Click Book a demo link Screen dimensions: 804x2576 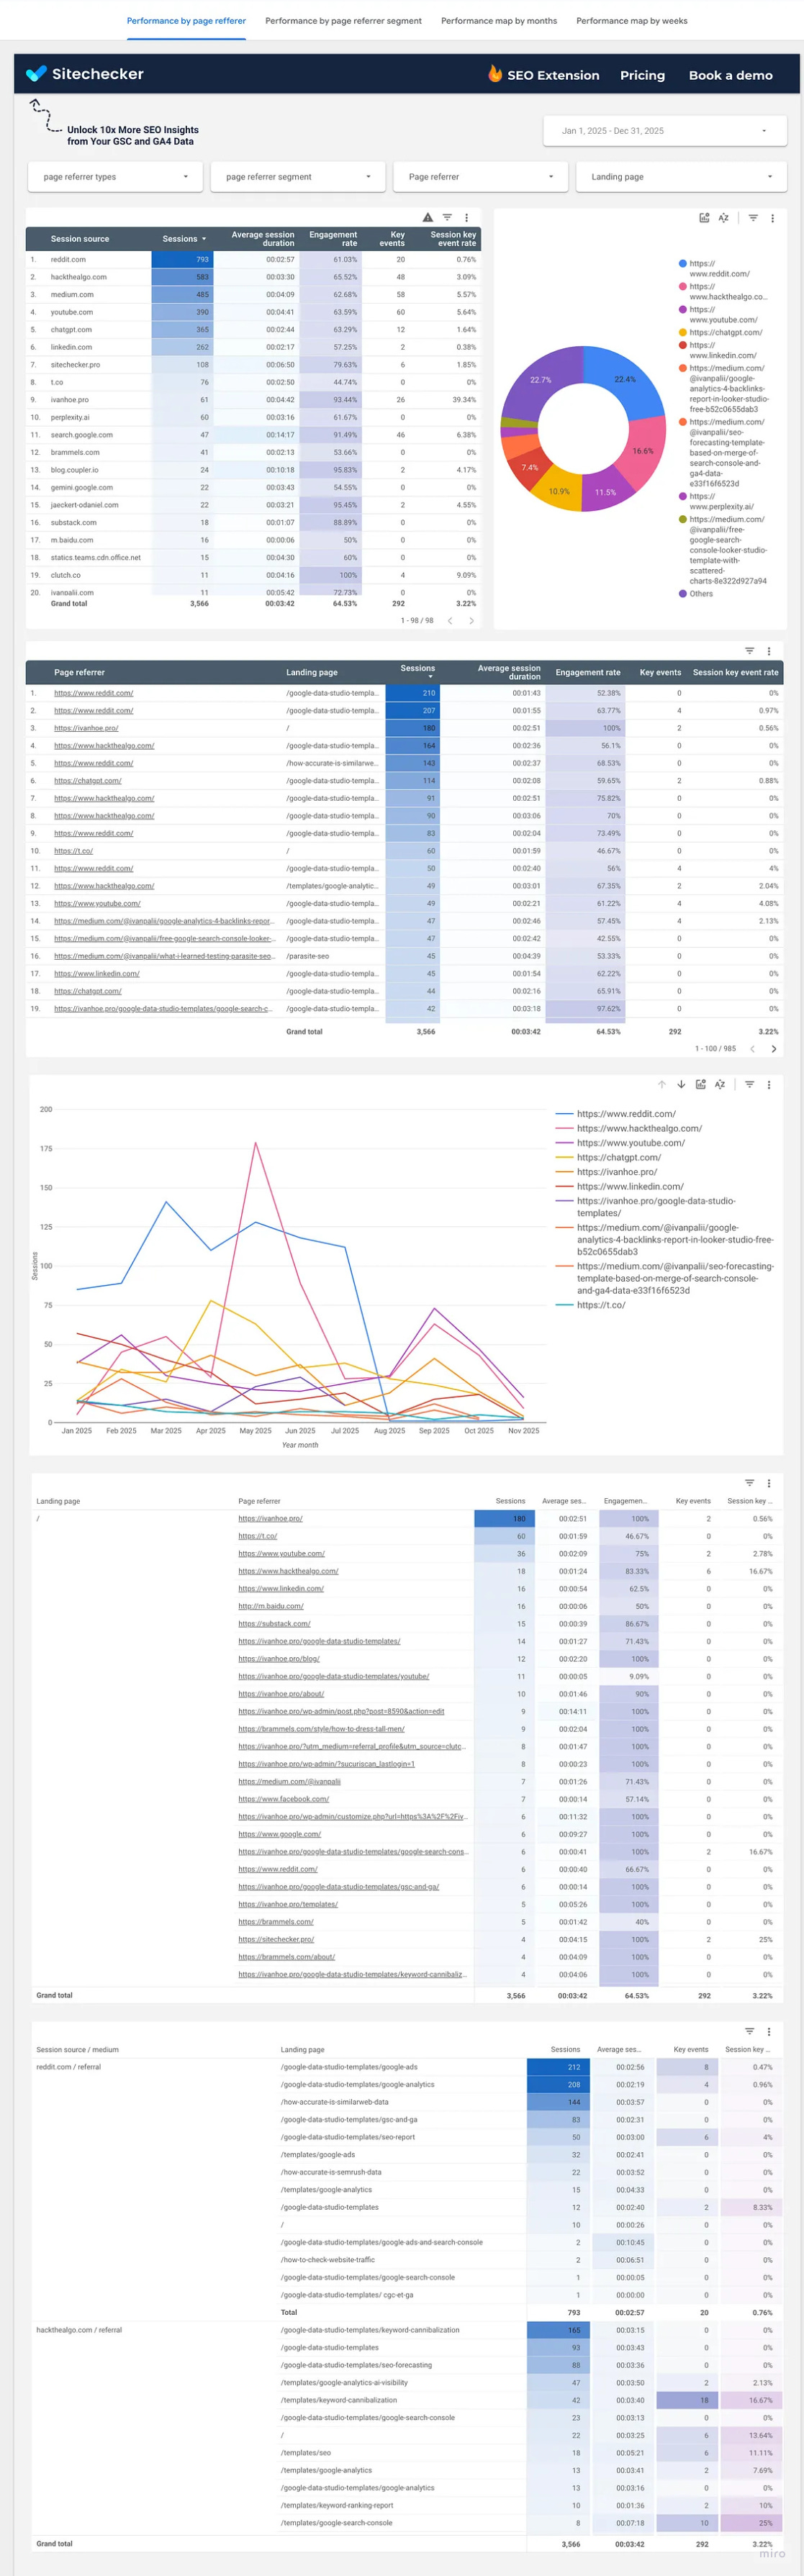731,75
